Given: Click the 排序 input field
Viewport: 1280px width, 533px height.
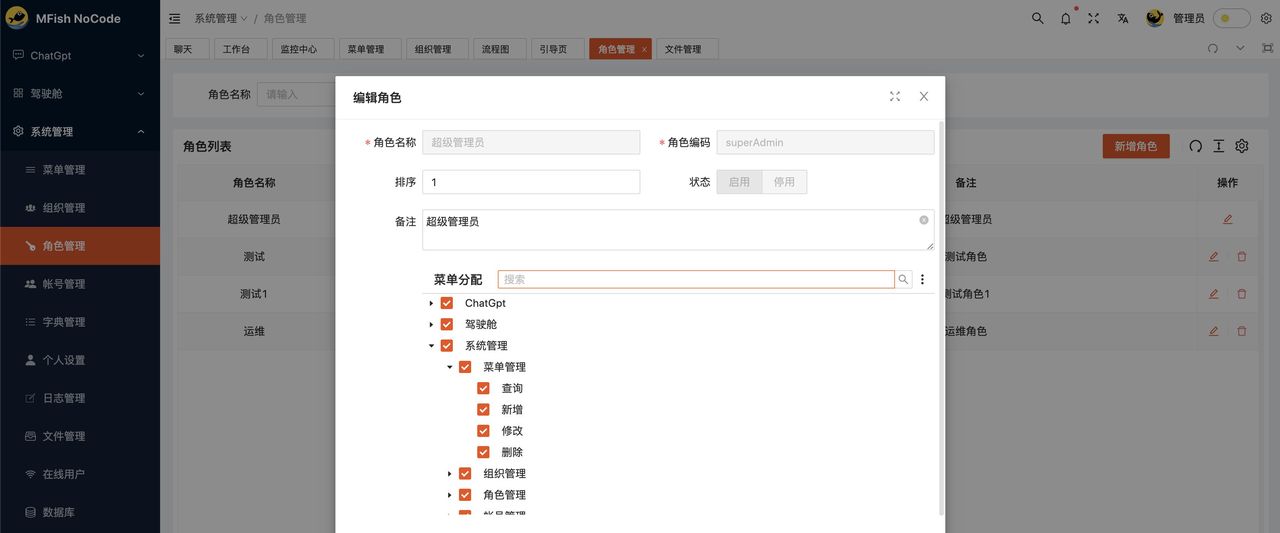Looking at the screenshot, I should (x=531, y=182).
